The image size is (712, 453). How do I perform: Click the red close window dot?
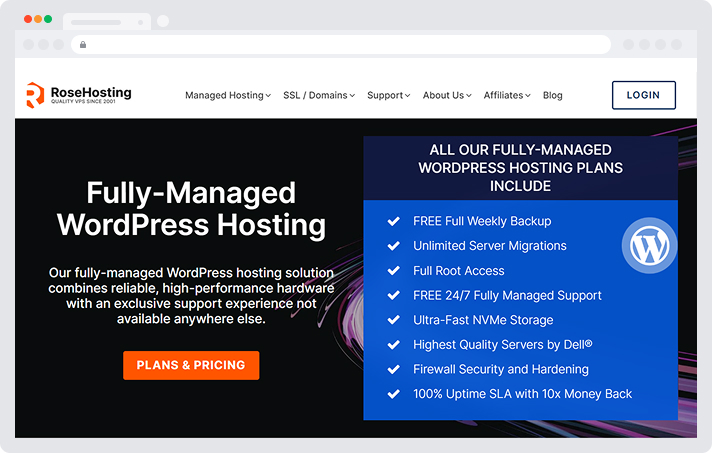pyautogui.click(x=28, y=19)
